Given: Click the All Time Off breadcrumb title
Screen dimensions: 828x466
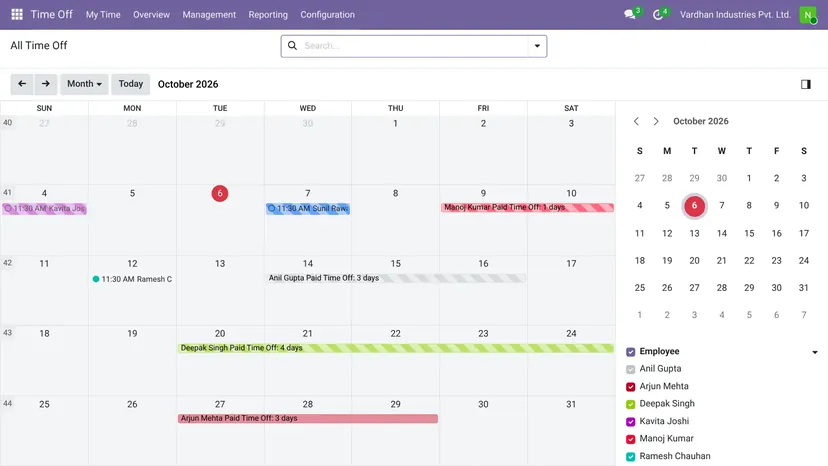Looking at the screenshot, I should coord(39,45).
